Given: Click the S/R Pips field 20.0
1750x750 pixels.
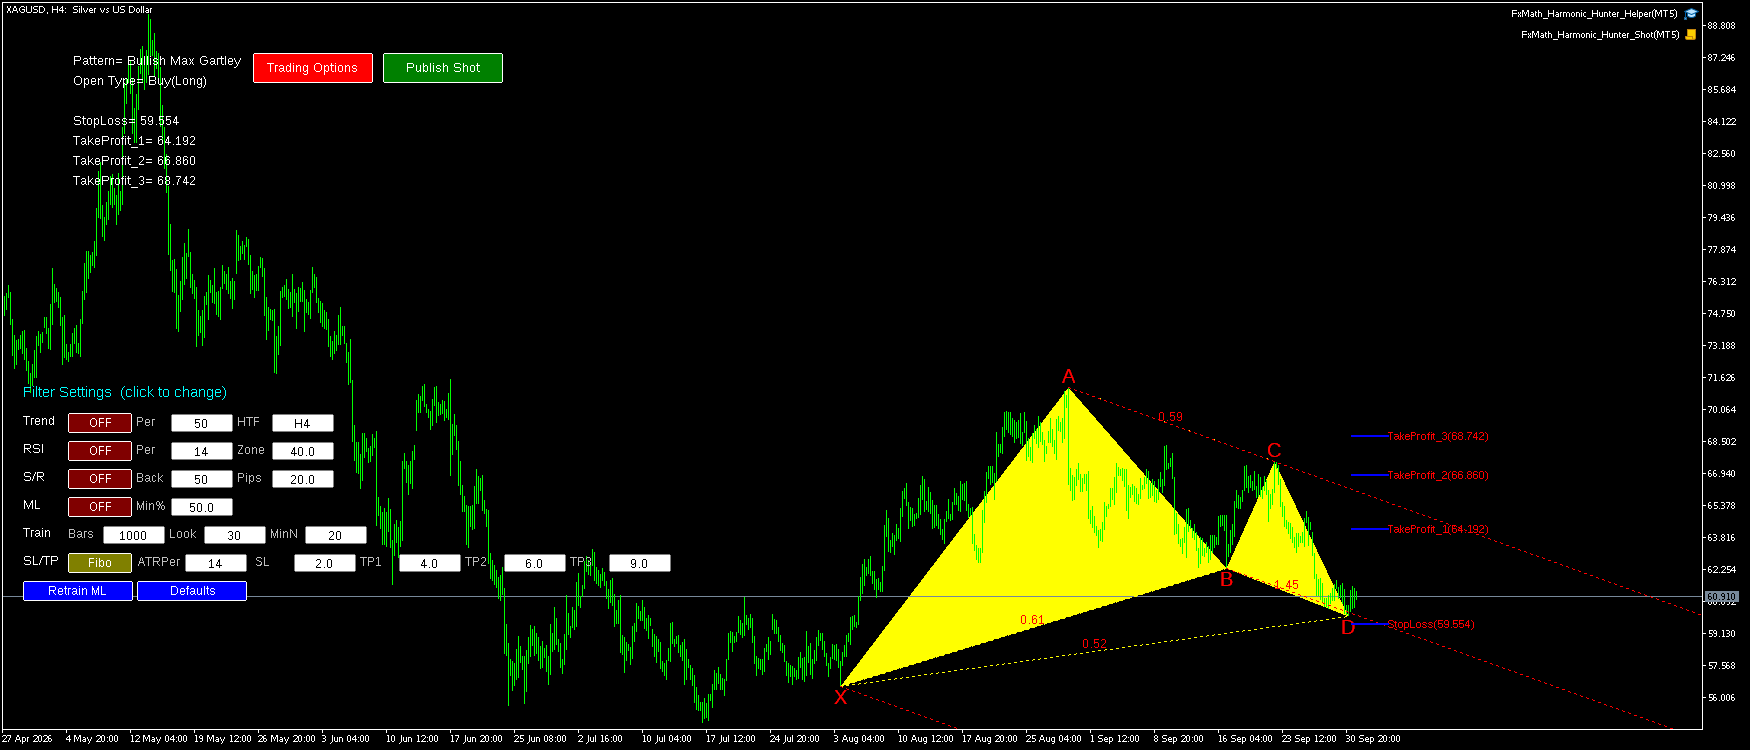Looking at the screenshot, I should tap(302, 479).
